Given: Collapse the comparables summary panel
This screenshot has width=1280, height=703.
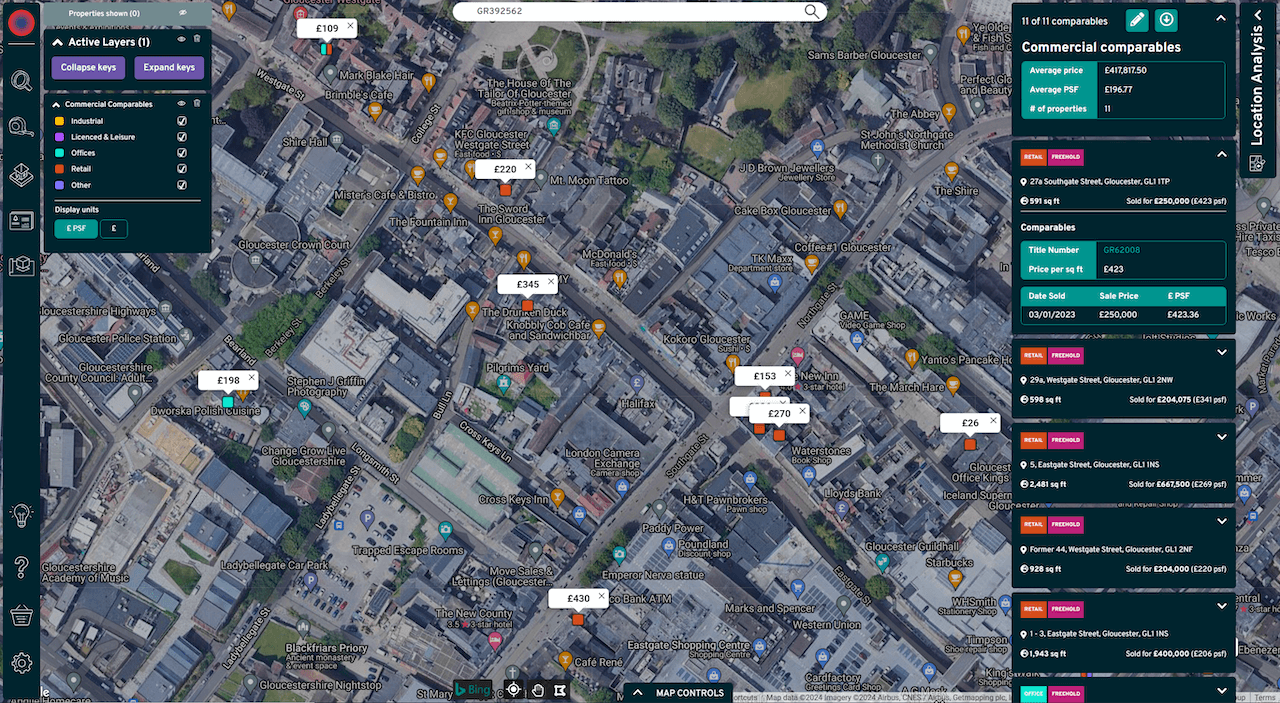Looking at the screenshot, I should pyautogui.click(x=1221, y=19).
